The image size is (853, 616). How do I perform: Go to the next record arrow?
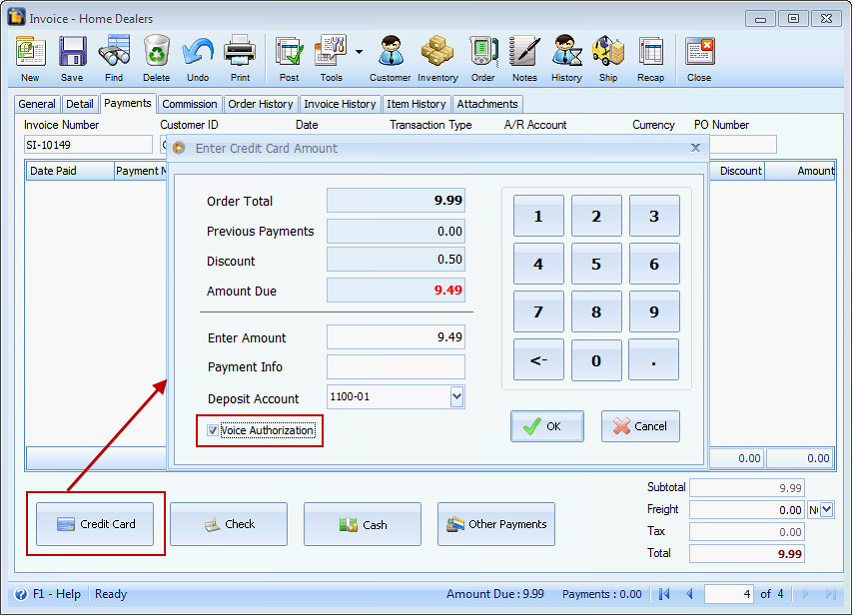point(806,594)
